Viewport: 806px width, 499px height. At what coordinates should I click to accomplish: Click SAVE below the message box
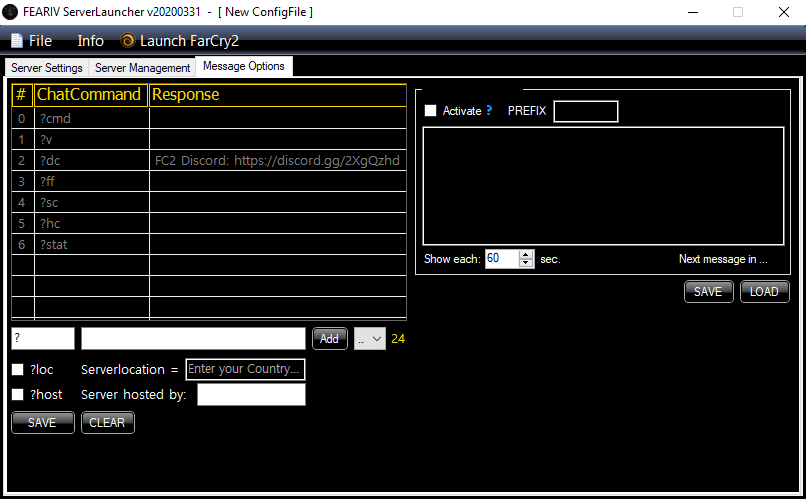[708, 292]
